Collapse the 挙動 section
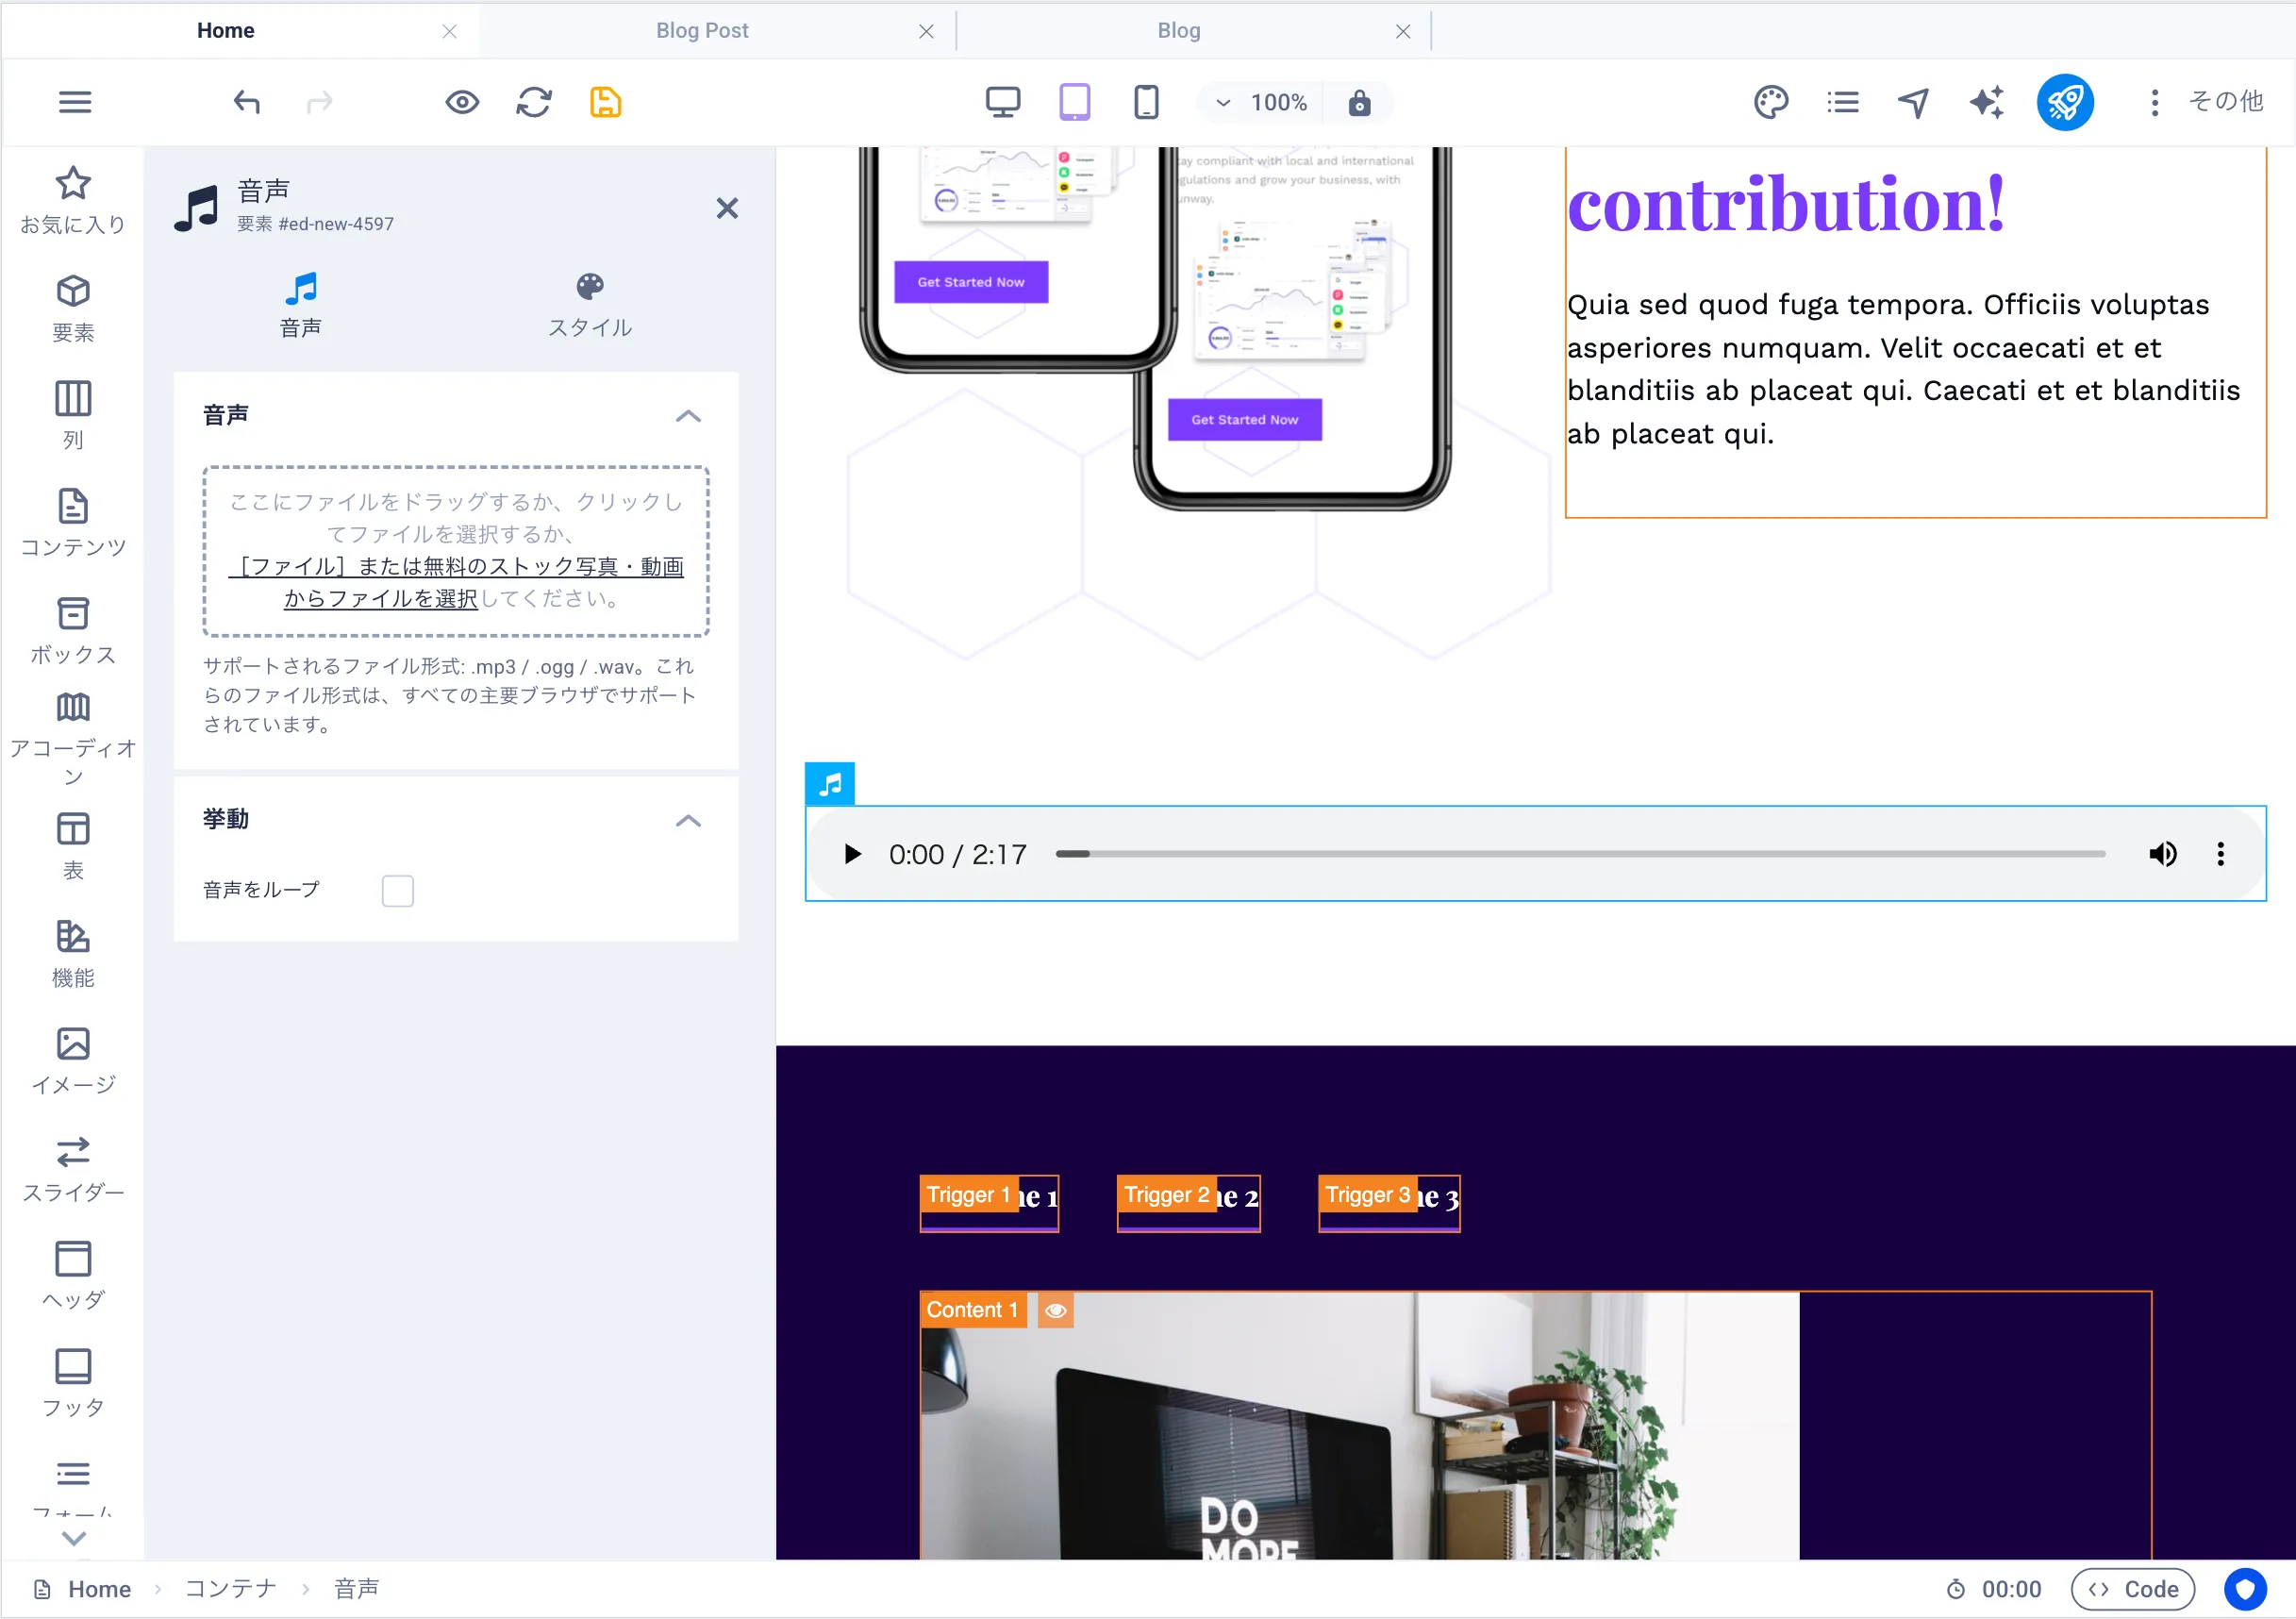This screenshot has height=1619, width=2296. pos(688,821)
